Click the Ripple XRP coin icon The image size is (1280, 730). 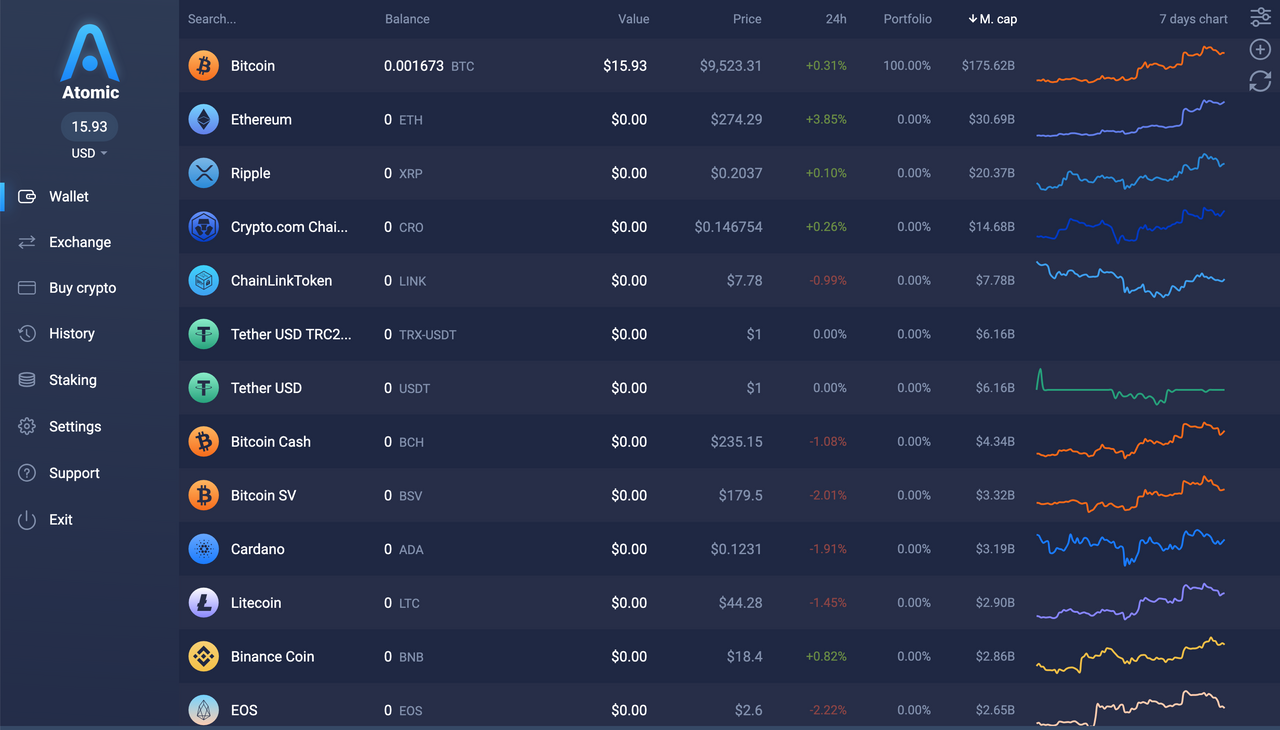tap(204, 173)
